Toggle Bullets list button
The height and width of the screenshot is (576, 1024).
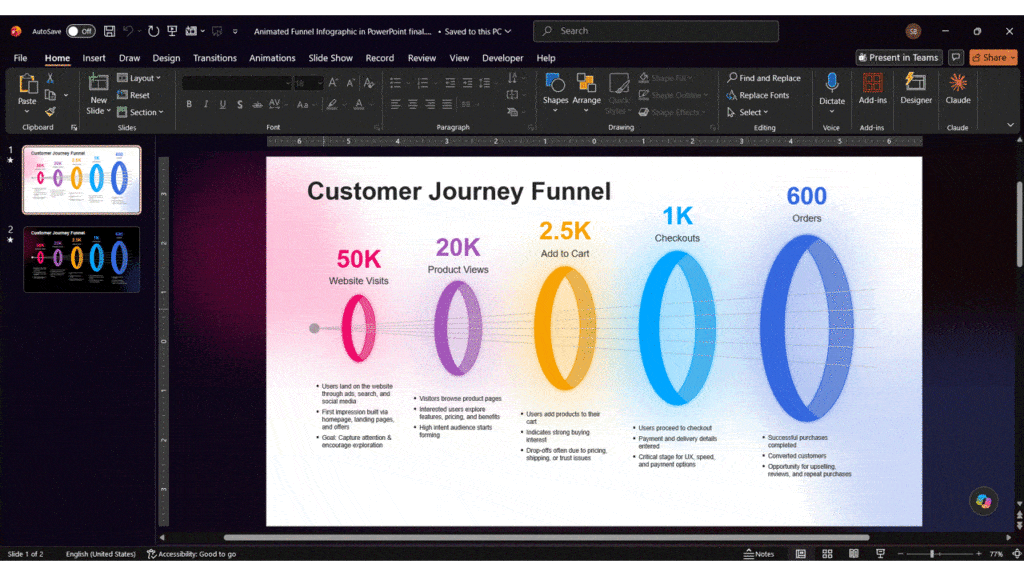pos(395,83)
